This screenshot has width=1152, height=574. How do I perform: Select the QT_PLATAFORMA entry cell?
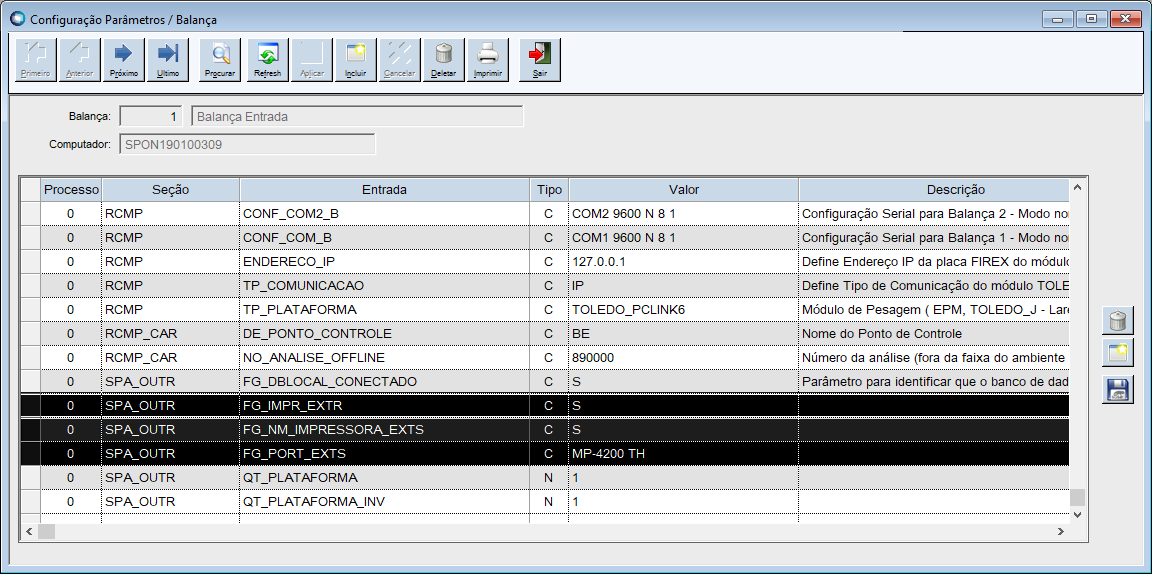pos(384,478)
